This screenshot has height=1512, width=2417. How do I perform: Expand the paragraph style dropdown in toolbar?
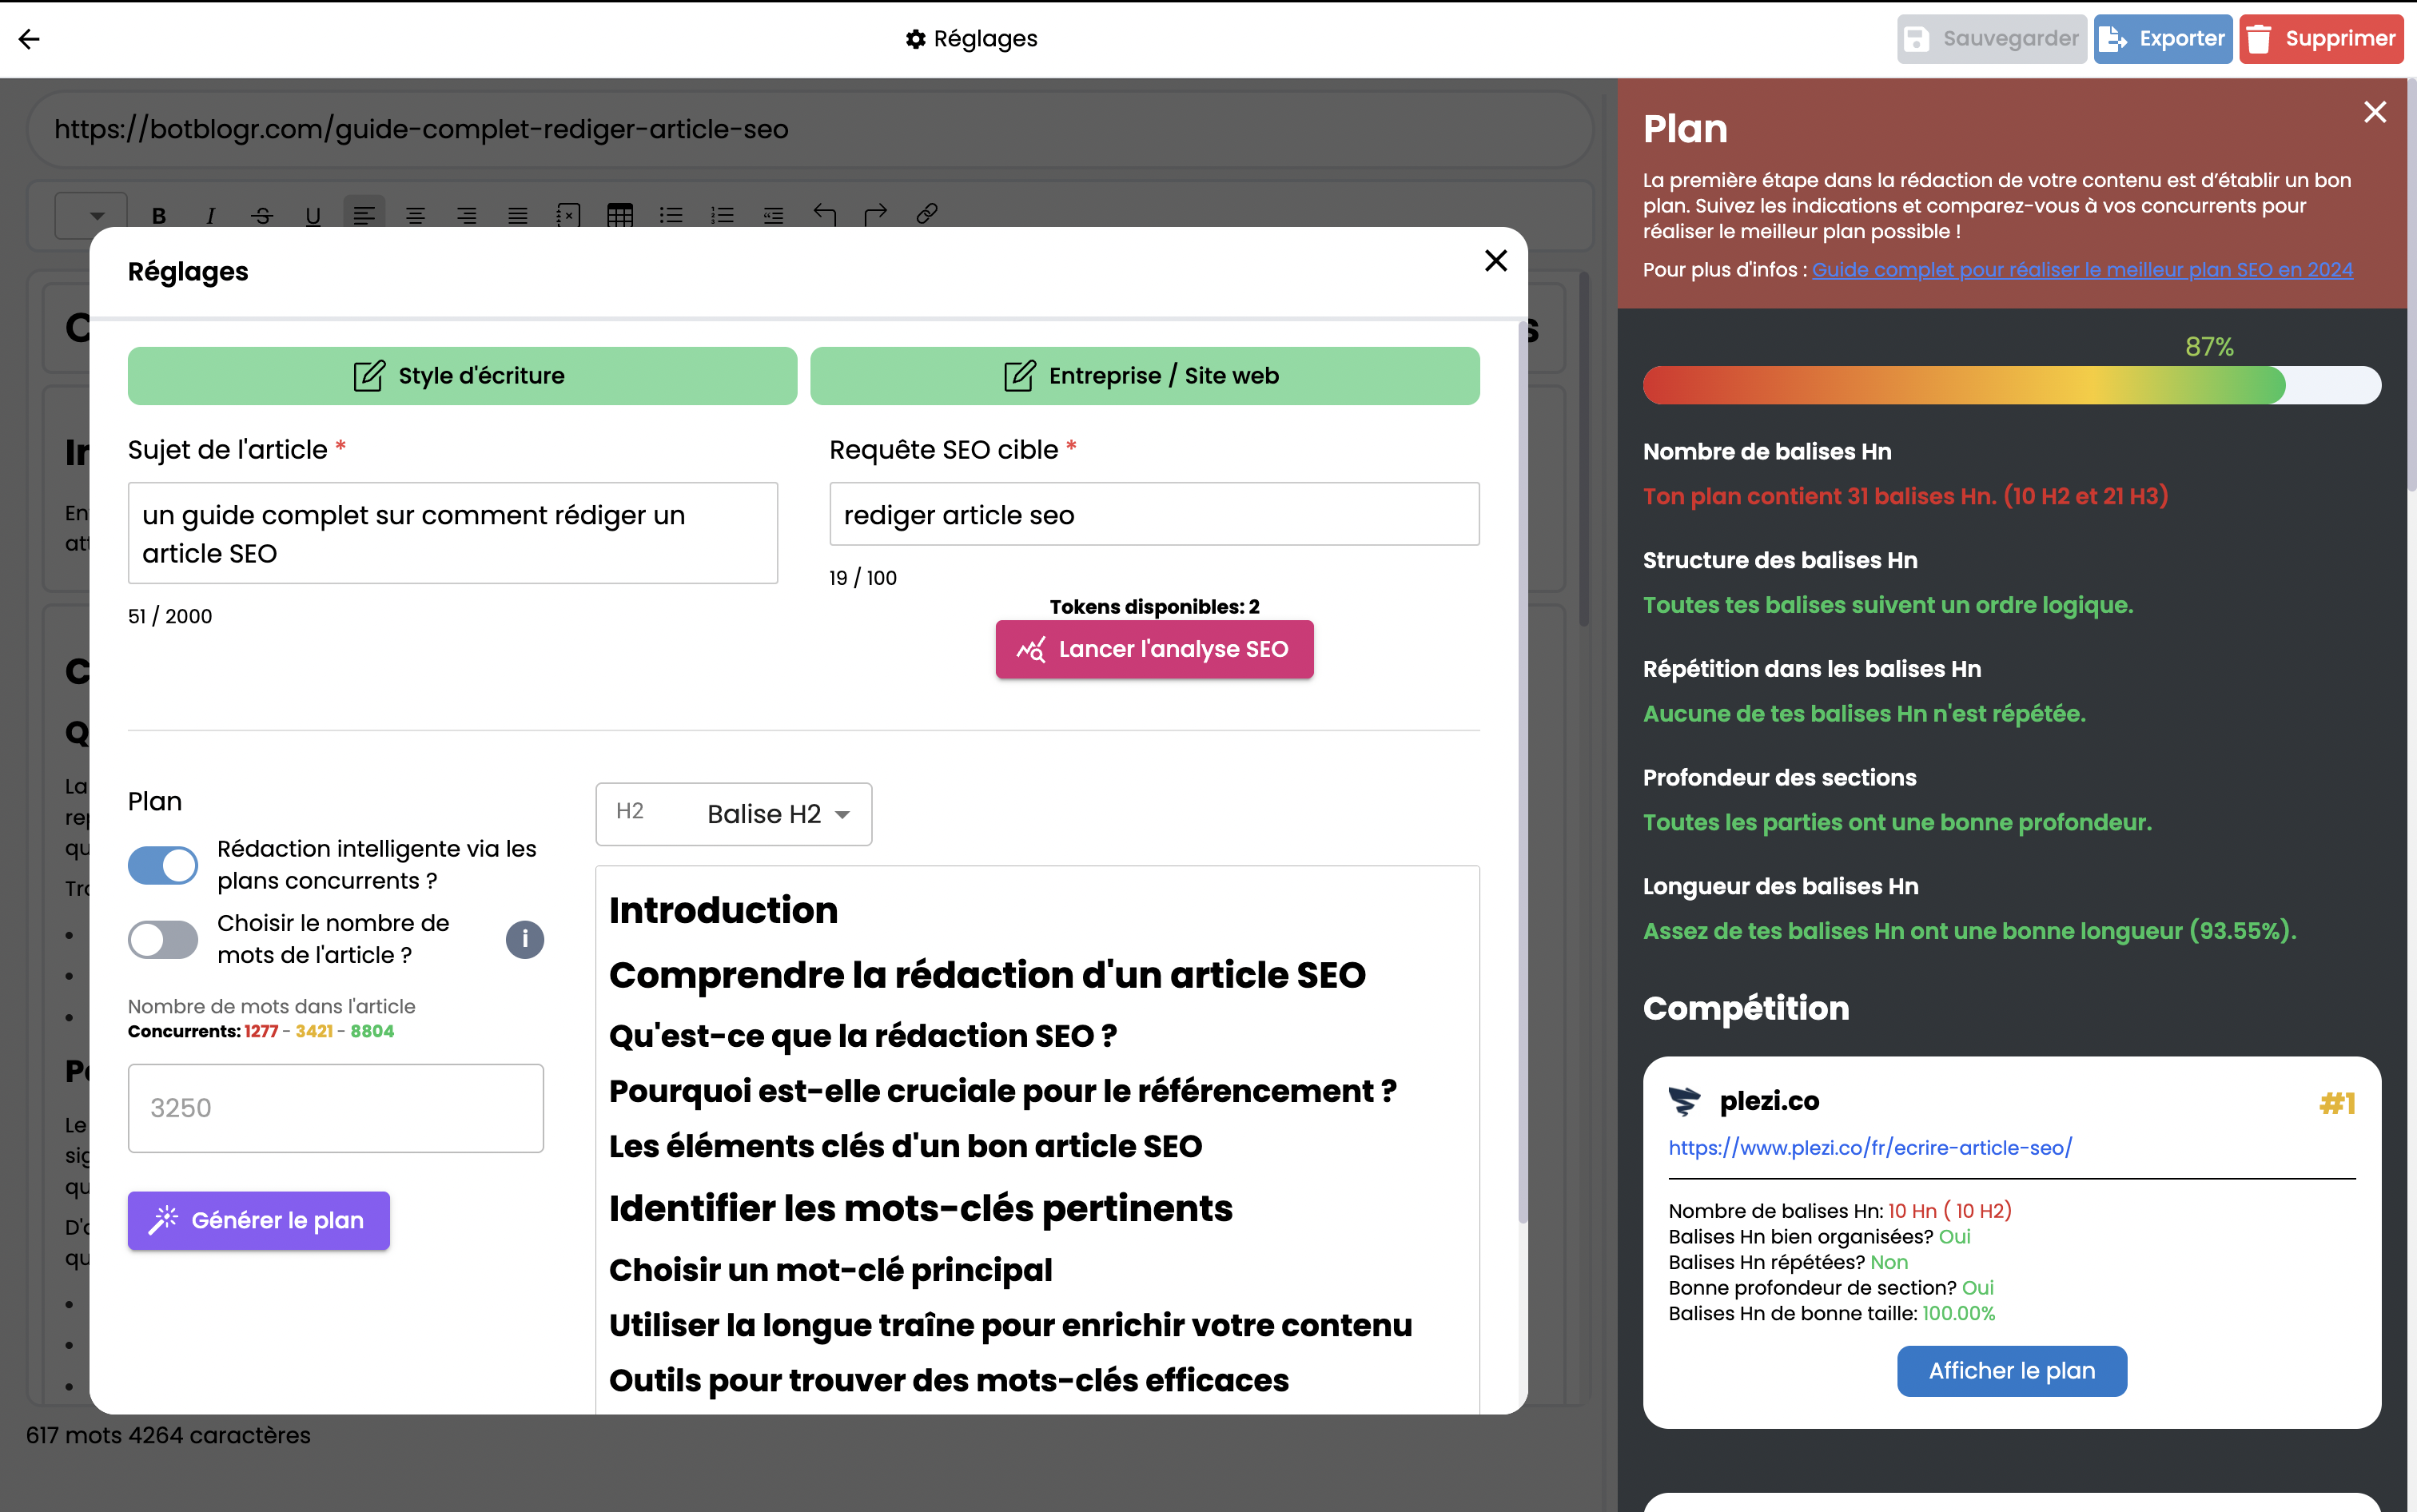[x=91, y=215]
